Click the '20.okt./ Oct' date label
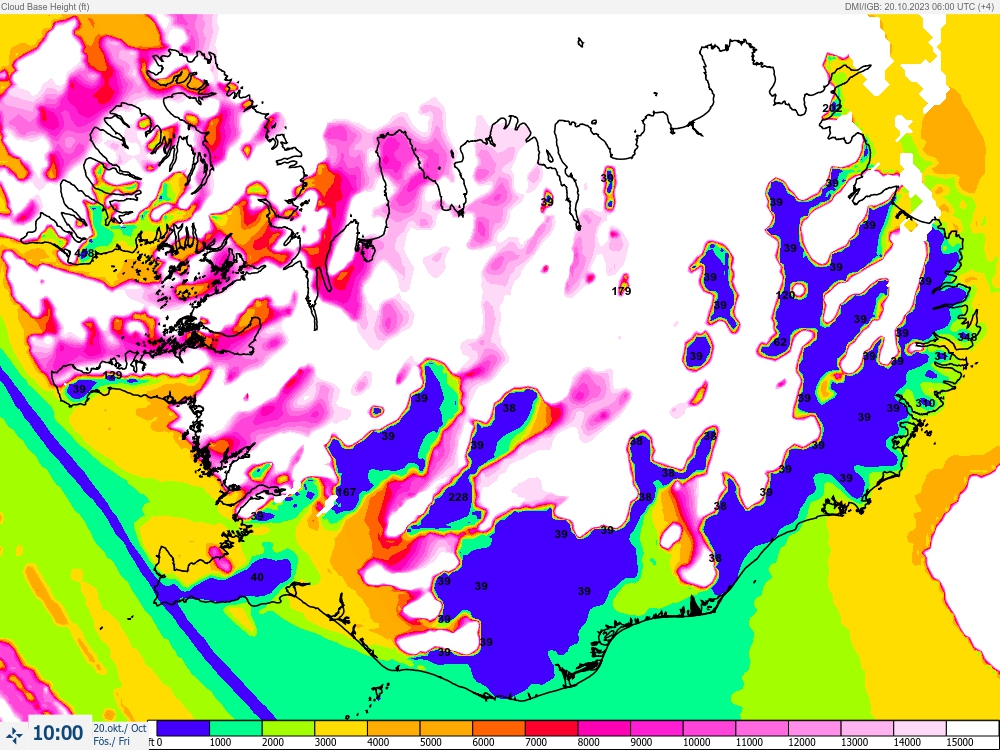The height and width of the screenshot is (750, 1000). (x=120, y=728)
